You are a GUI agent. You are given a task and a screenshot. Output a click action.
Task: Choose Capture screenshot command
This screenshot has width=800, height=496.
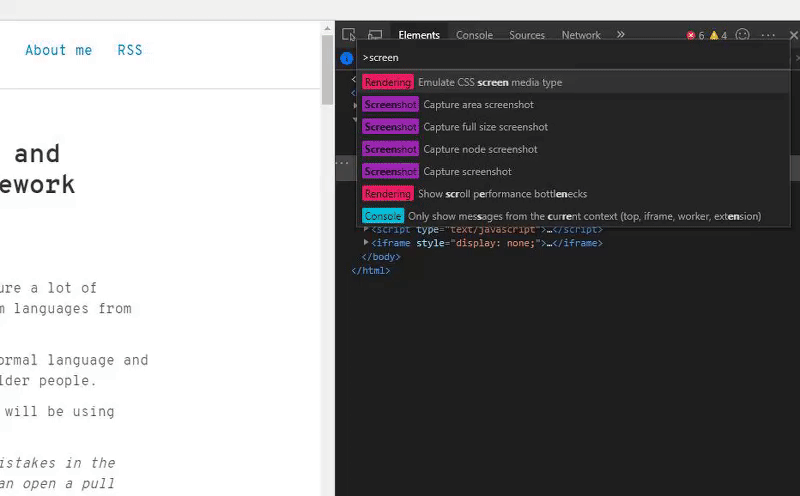coord(573,171)
